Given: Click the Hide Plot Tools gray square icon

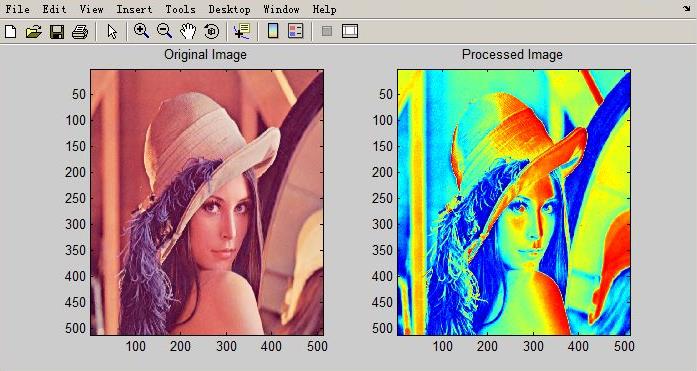Looking at the screenshot, I should click(x=327, y=31).
